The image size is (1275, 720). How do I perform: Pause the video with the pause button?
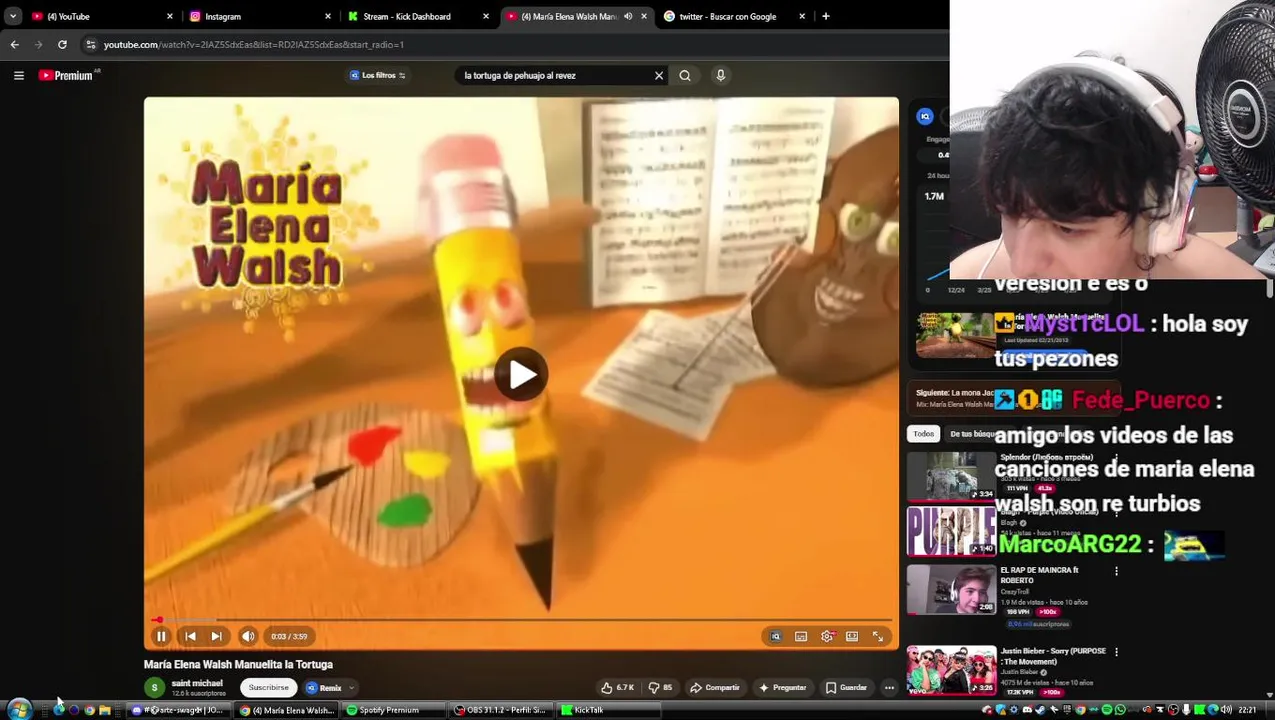point(161,636)
